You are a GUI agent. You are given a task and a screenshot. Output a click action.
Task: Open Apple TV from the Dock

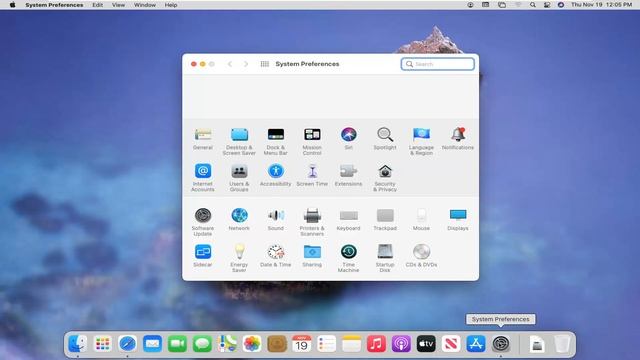pos(426,344)
